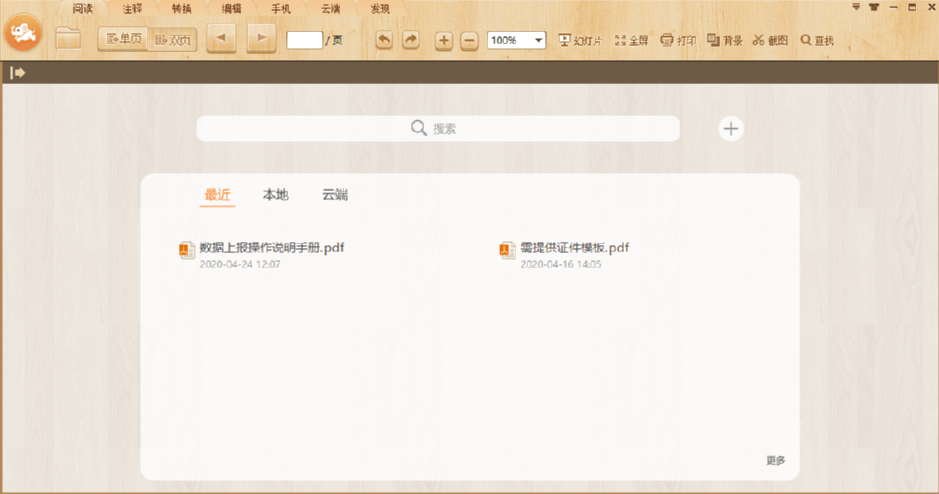Click the 搜索 search field
This screenshot has width=939, height=494.
438,128
